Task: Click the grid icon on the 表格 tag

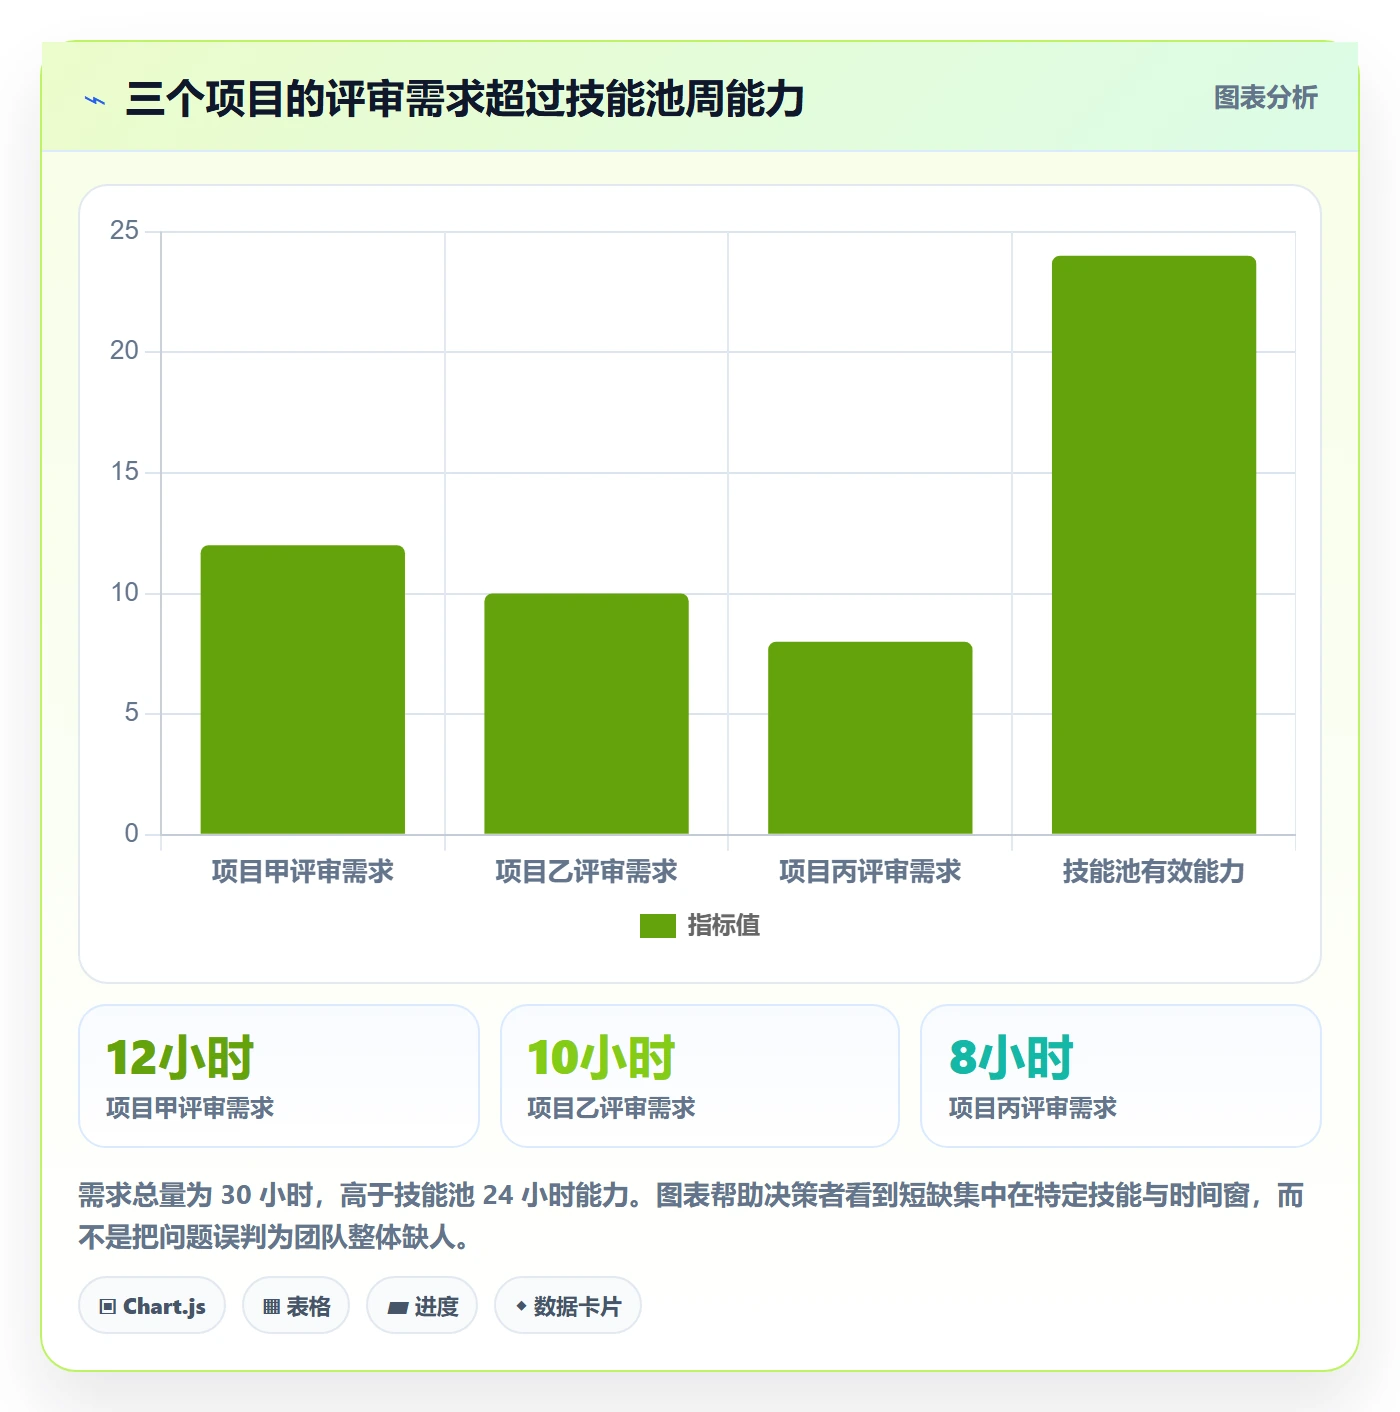Action: click(x=271, y=1307)
